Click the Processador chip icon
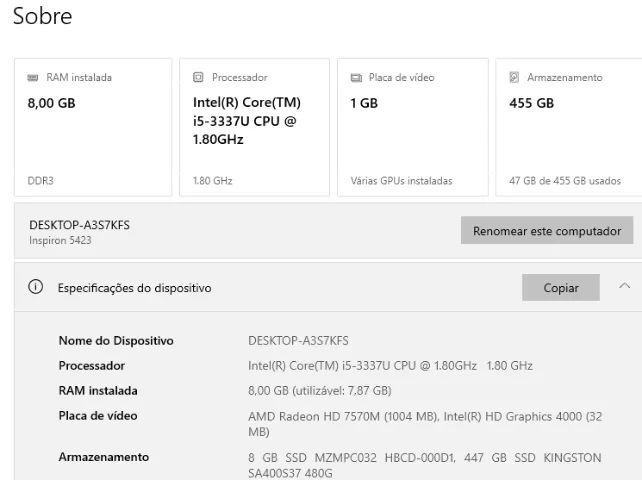Image resolution: width=642 pixels, height=480 pixels. point(198,77)
